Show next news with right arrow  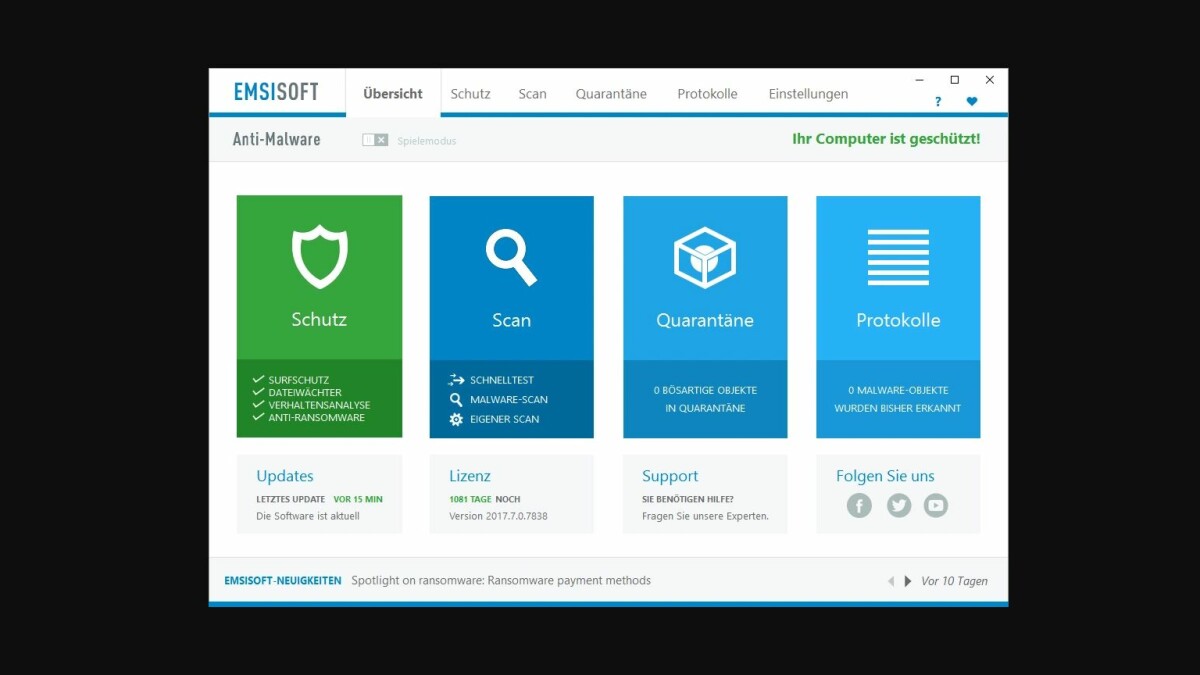click(908, 581)
